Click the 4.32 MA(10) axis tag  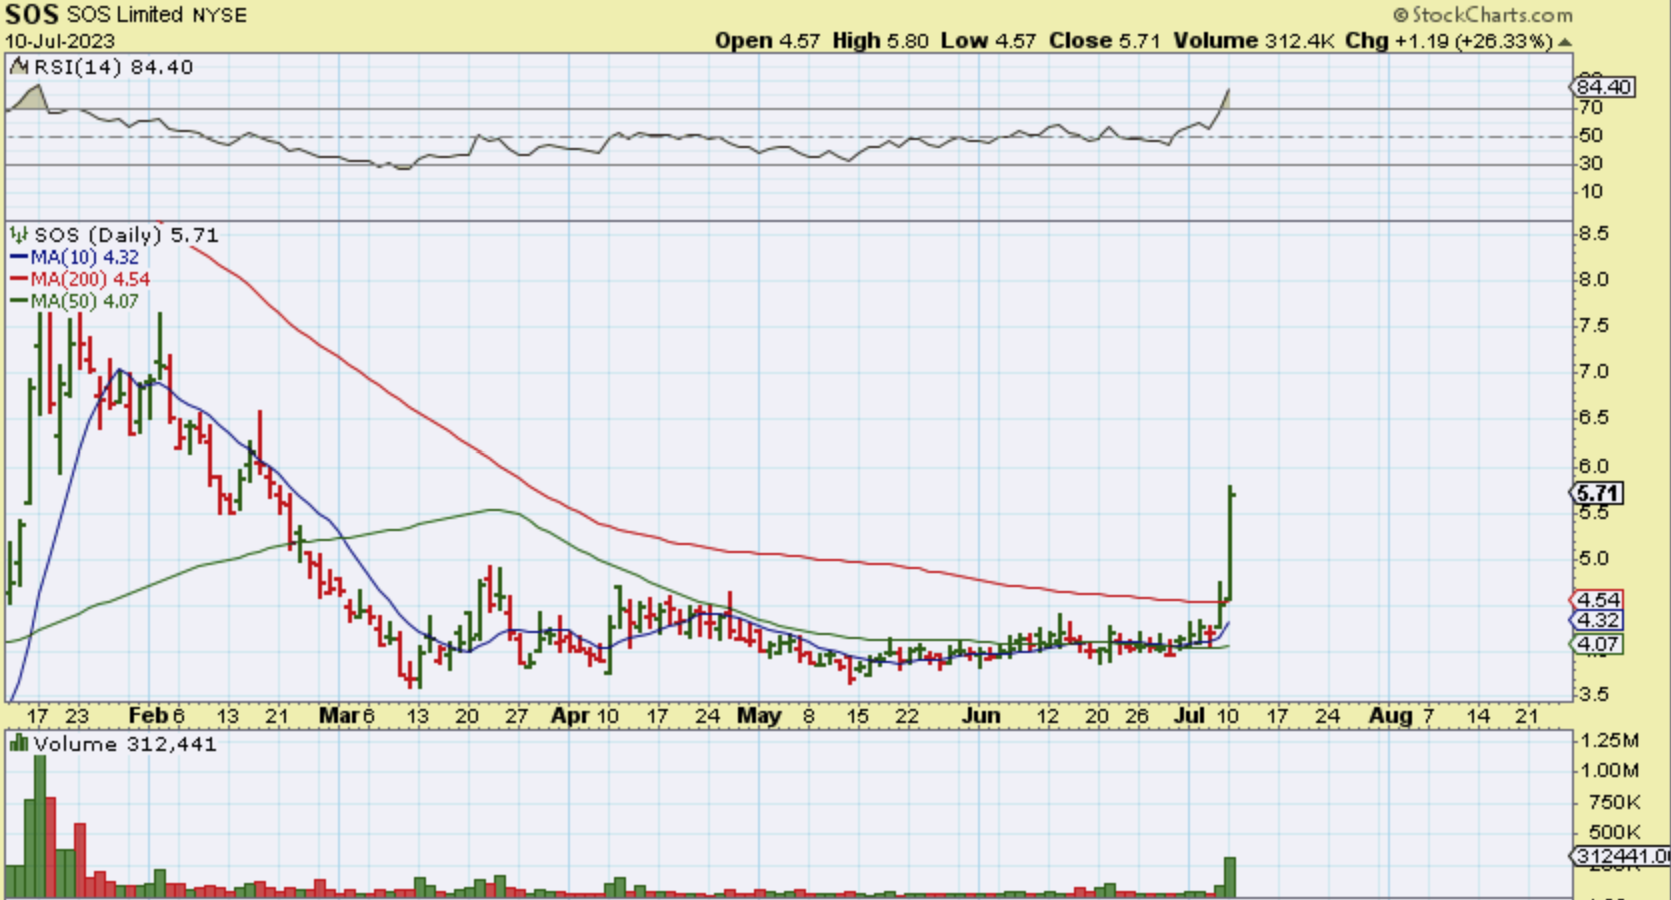[1597, 620]
